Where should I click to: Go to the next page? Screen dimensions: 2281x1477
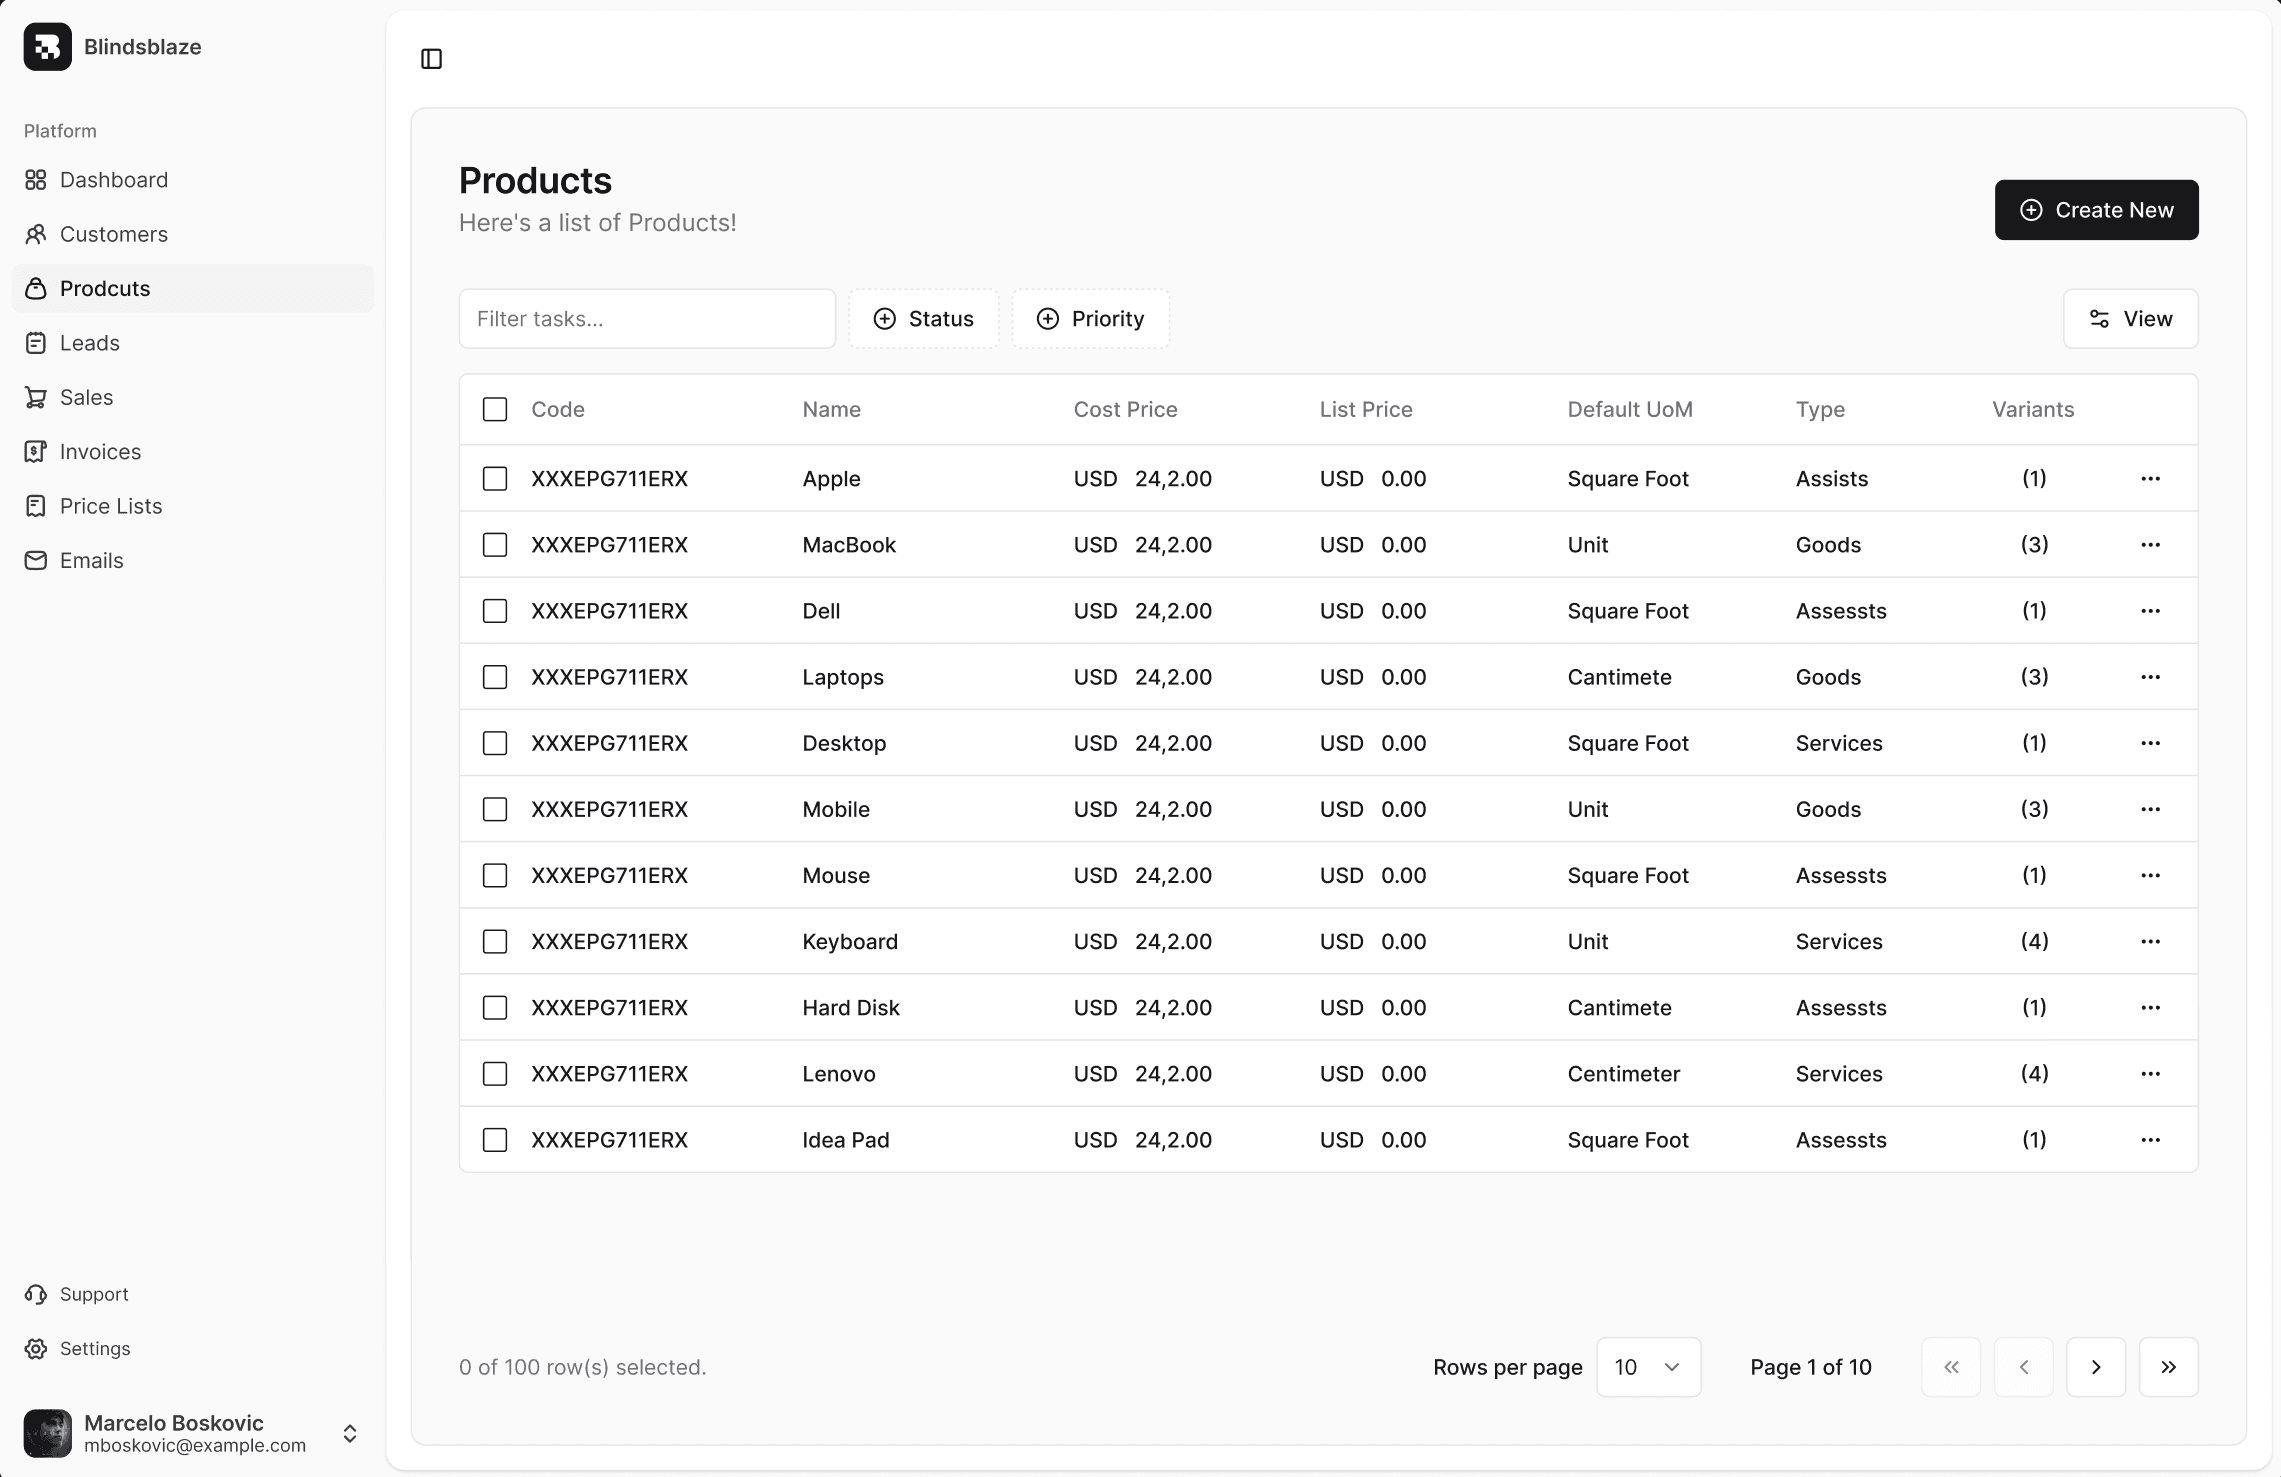point(2096,1367)
